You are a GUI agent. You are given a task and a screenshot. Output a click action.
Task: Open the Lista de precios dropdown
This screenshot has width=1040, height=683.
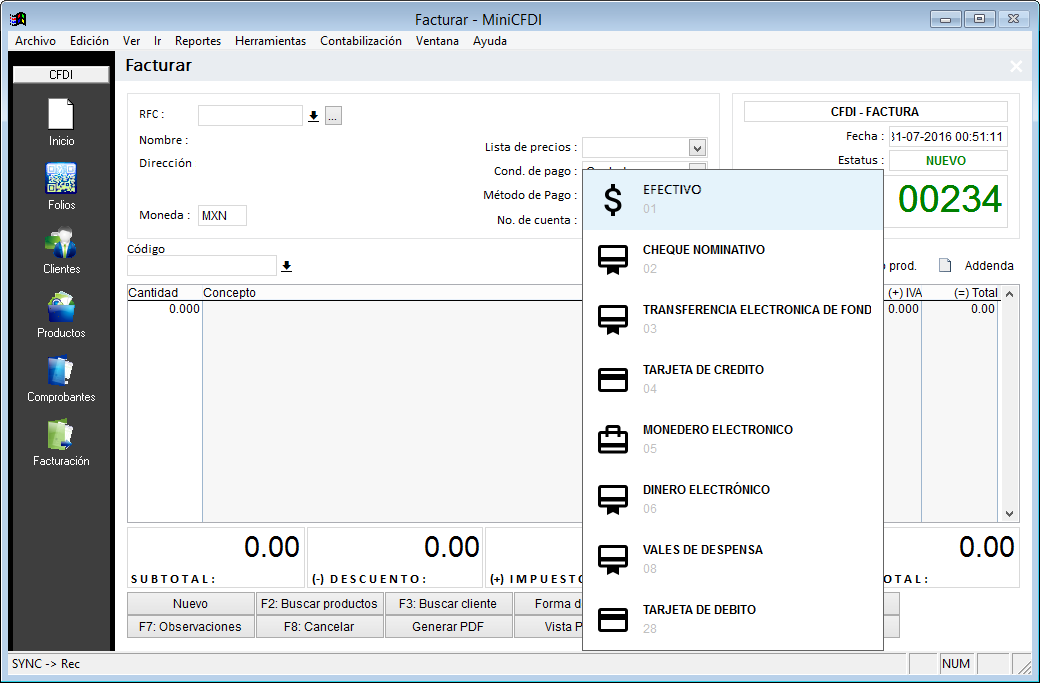pyautogui.click(x=696, y=147)
